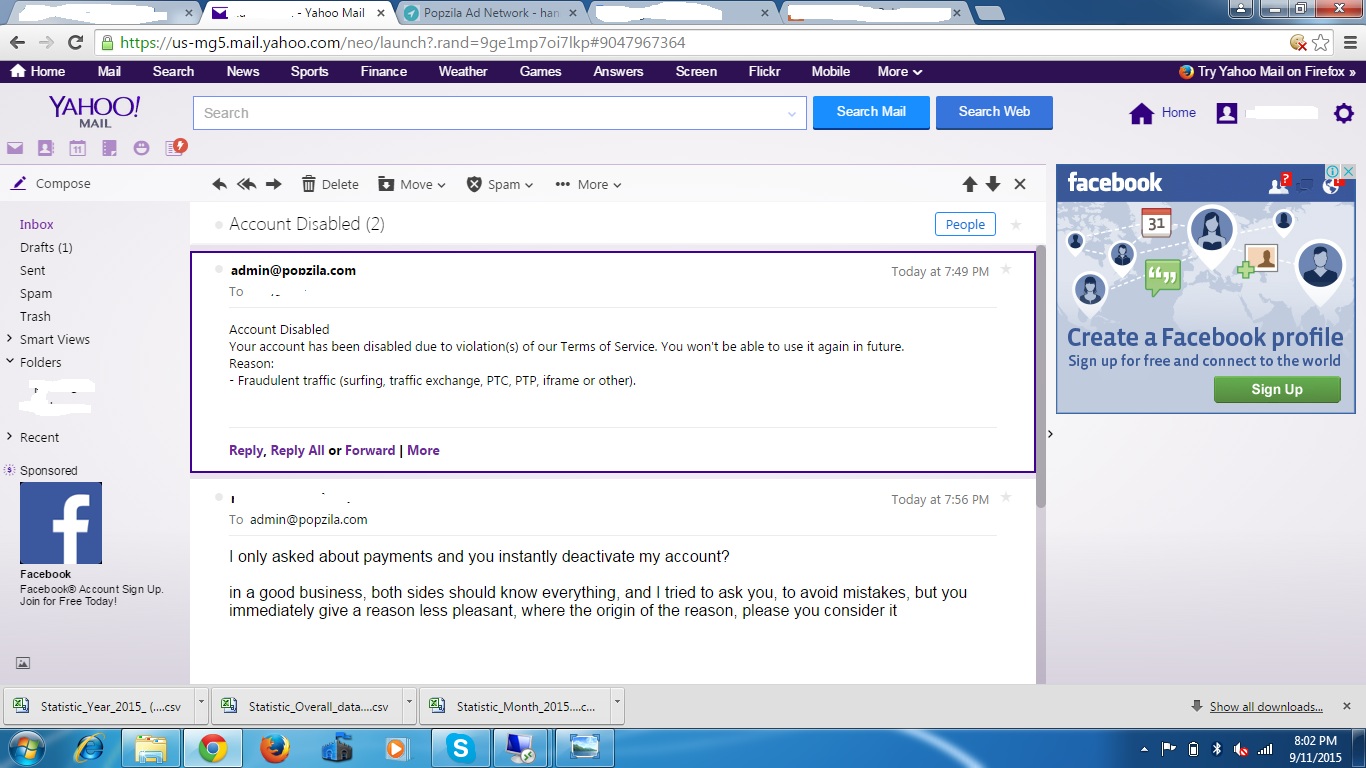
Task: Open Finance in Yahoo navigation bar
Action: [x=384, y=71]
